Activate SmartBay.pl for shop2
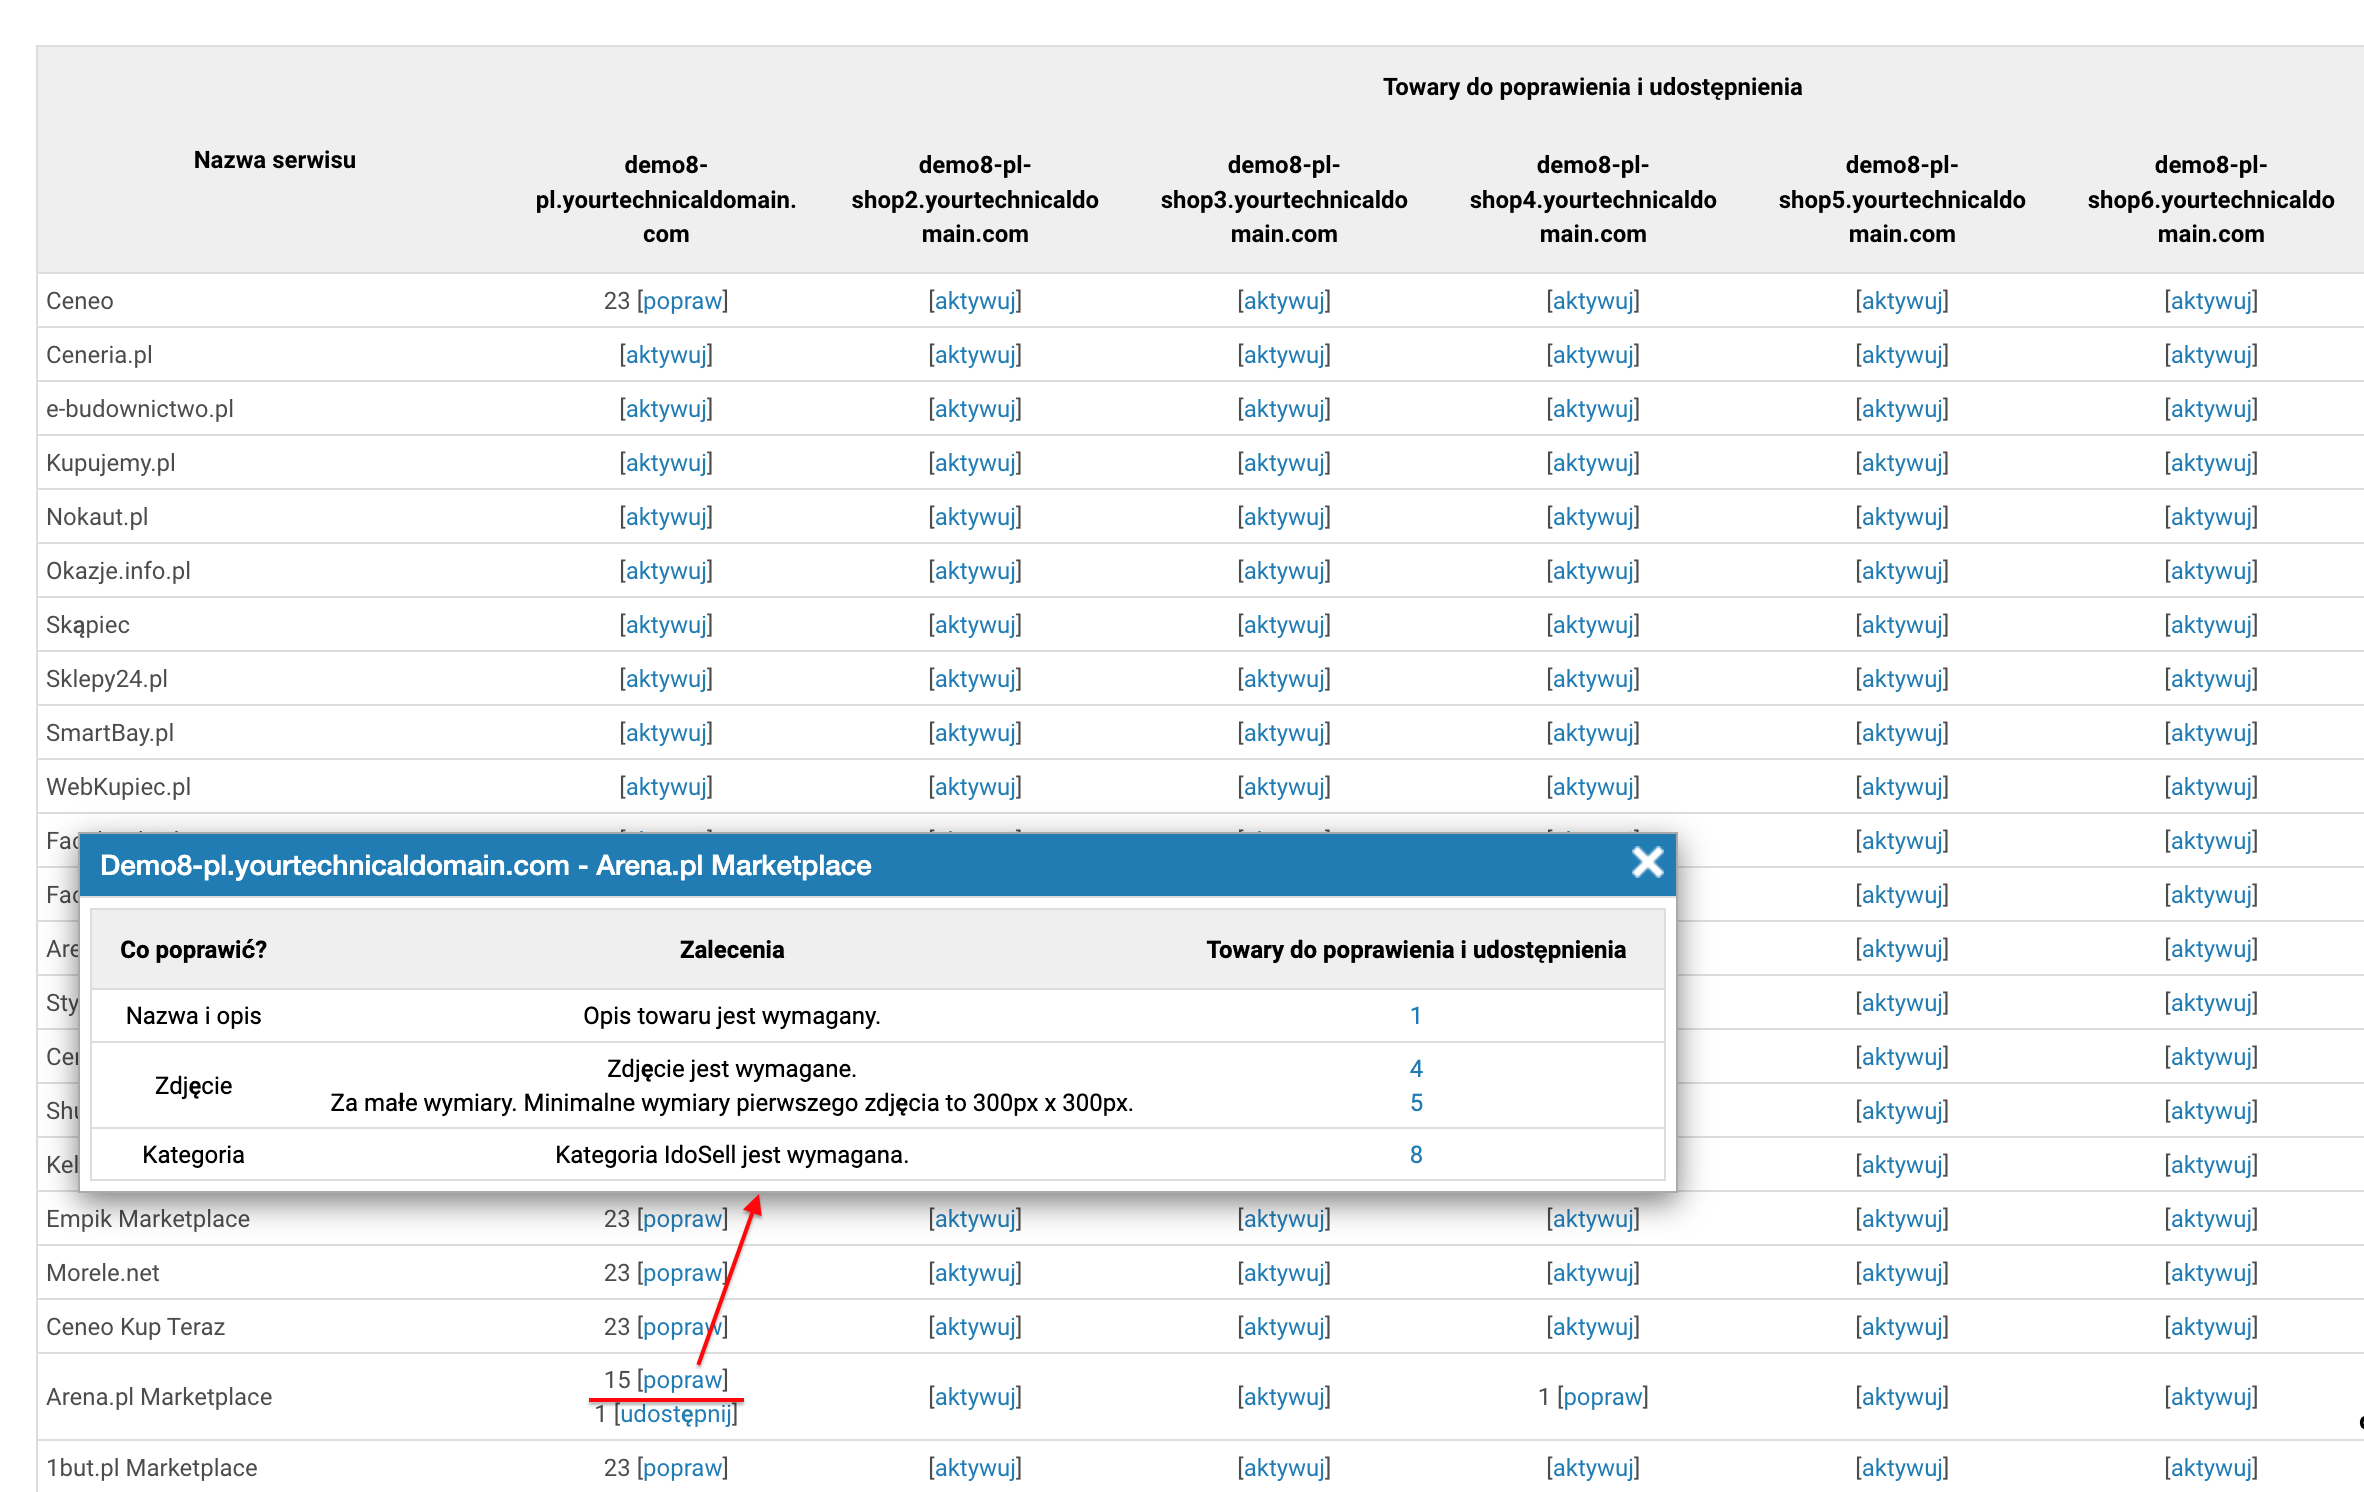This screenshot has height=1492, width=2364. [x=975, y=733]
